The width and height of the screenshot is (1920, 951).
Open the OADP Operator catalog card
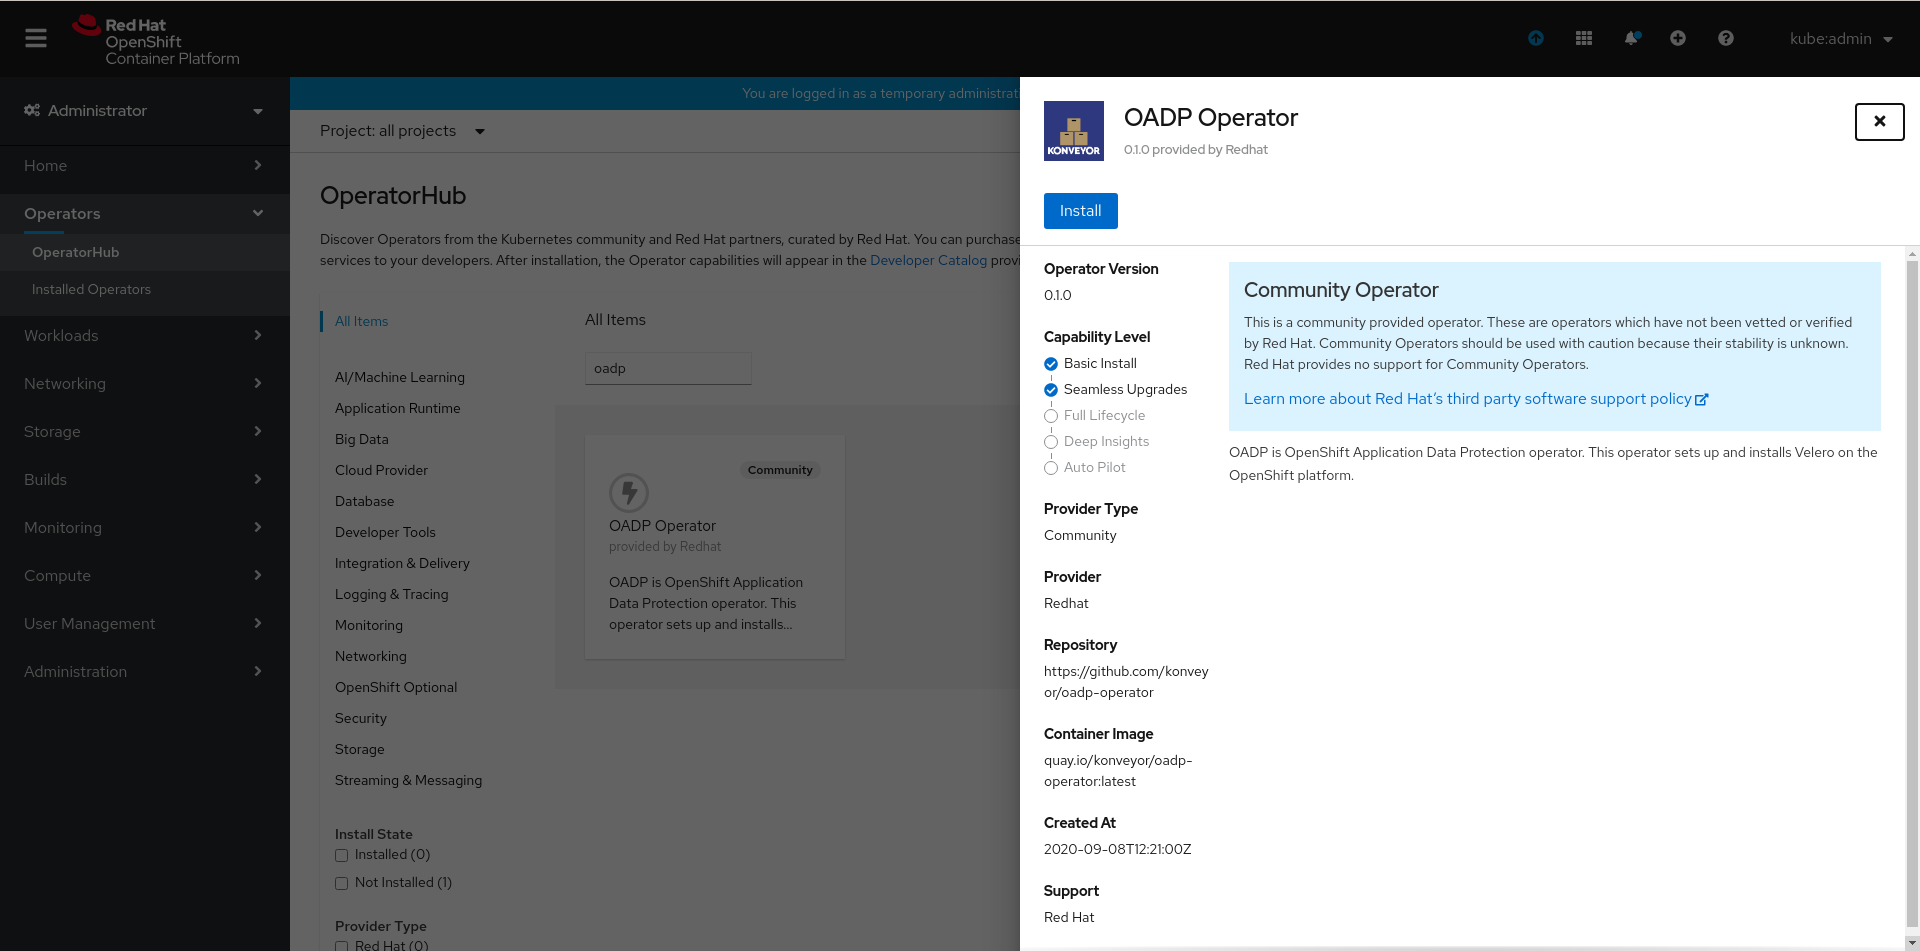715,547
